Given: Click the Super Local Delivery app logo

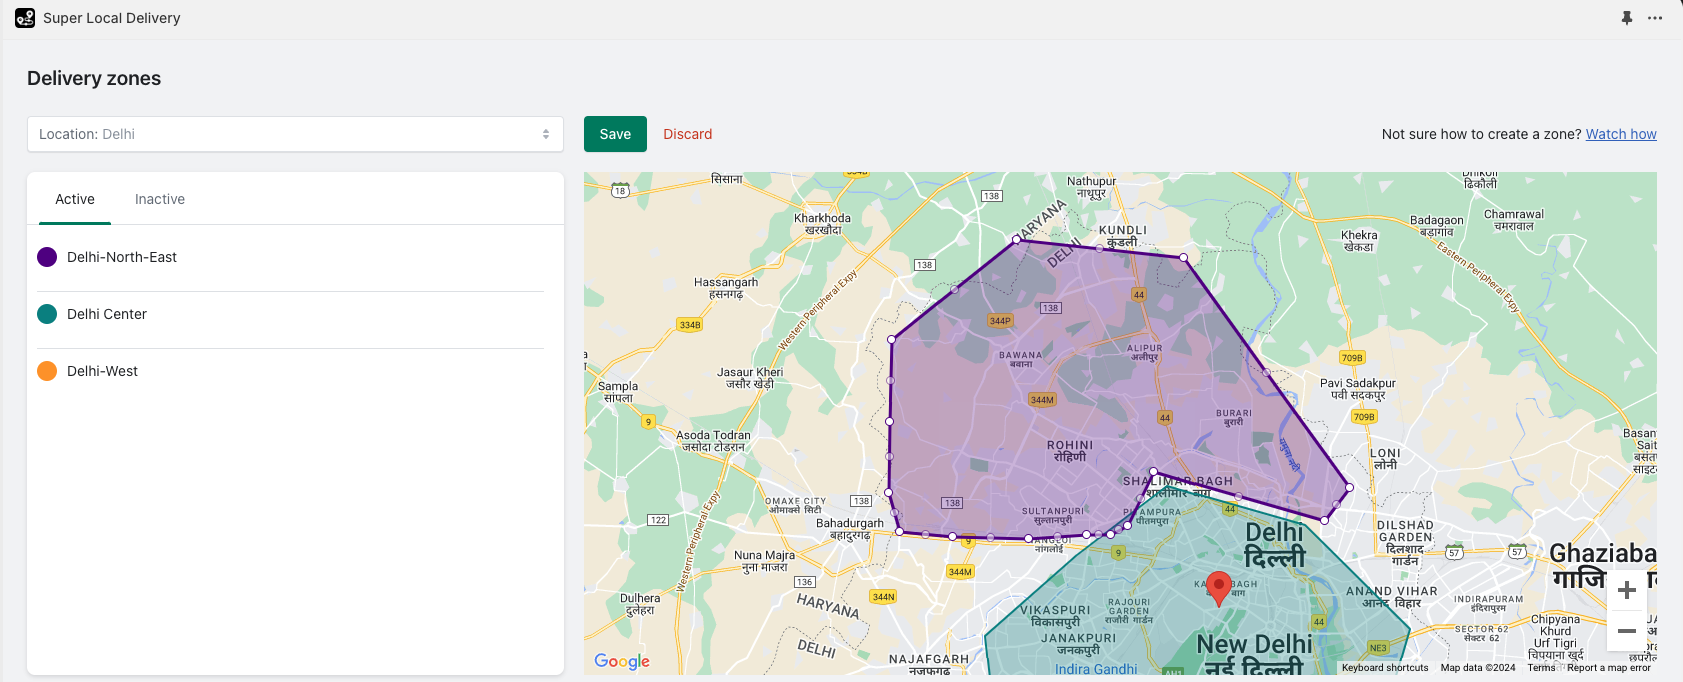Looking at the screenshot, I should tap(25, 18).
